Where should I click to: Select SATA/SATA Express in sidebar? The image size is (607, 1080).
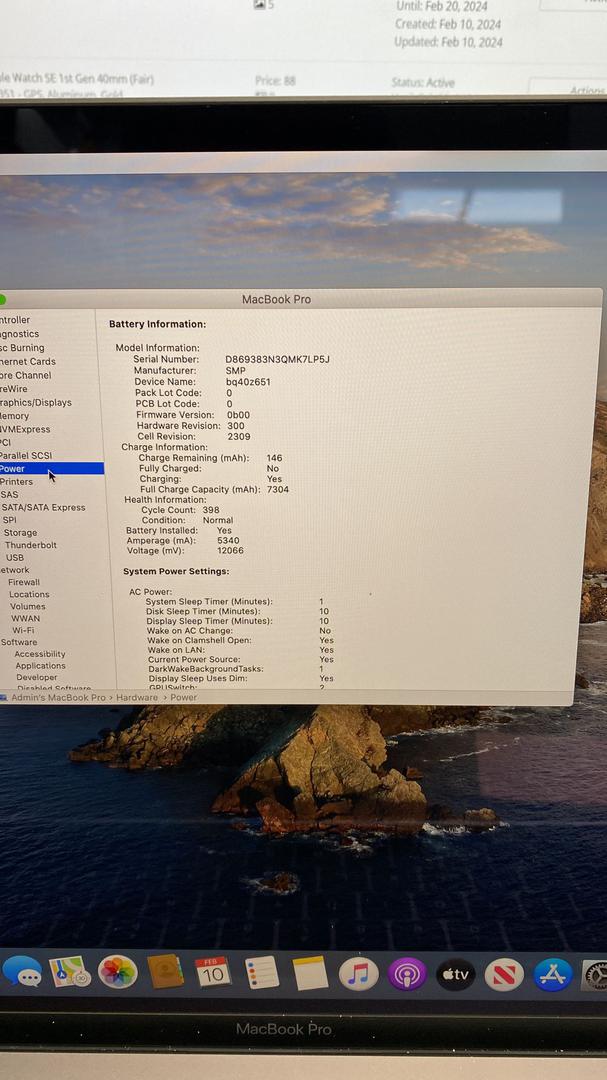point(43,508)
